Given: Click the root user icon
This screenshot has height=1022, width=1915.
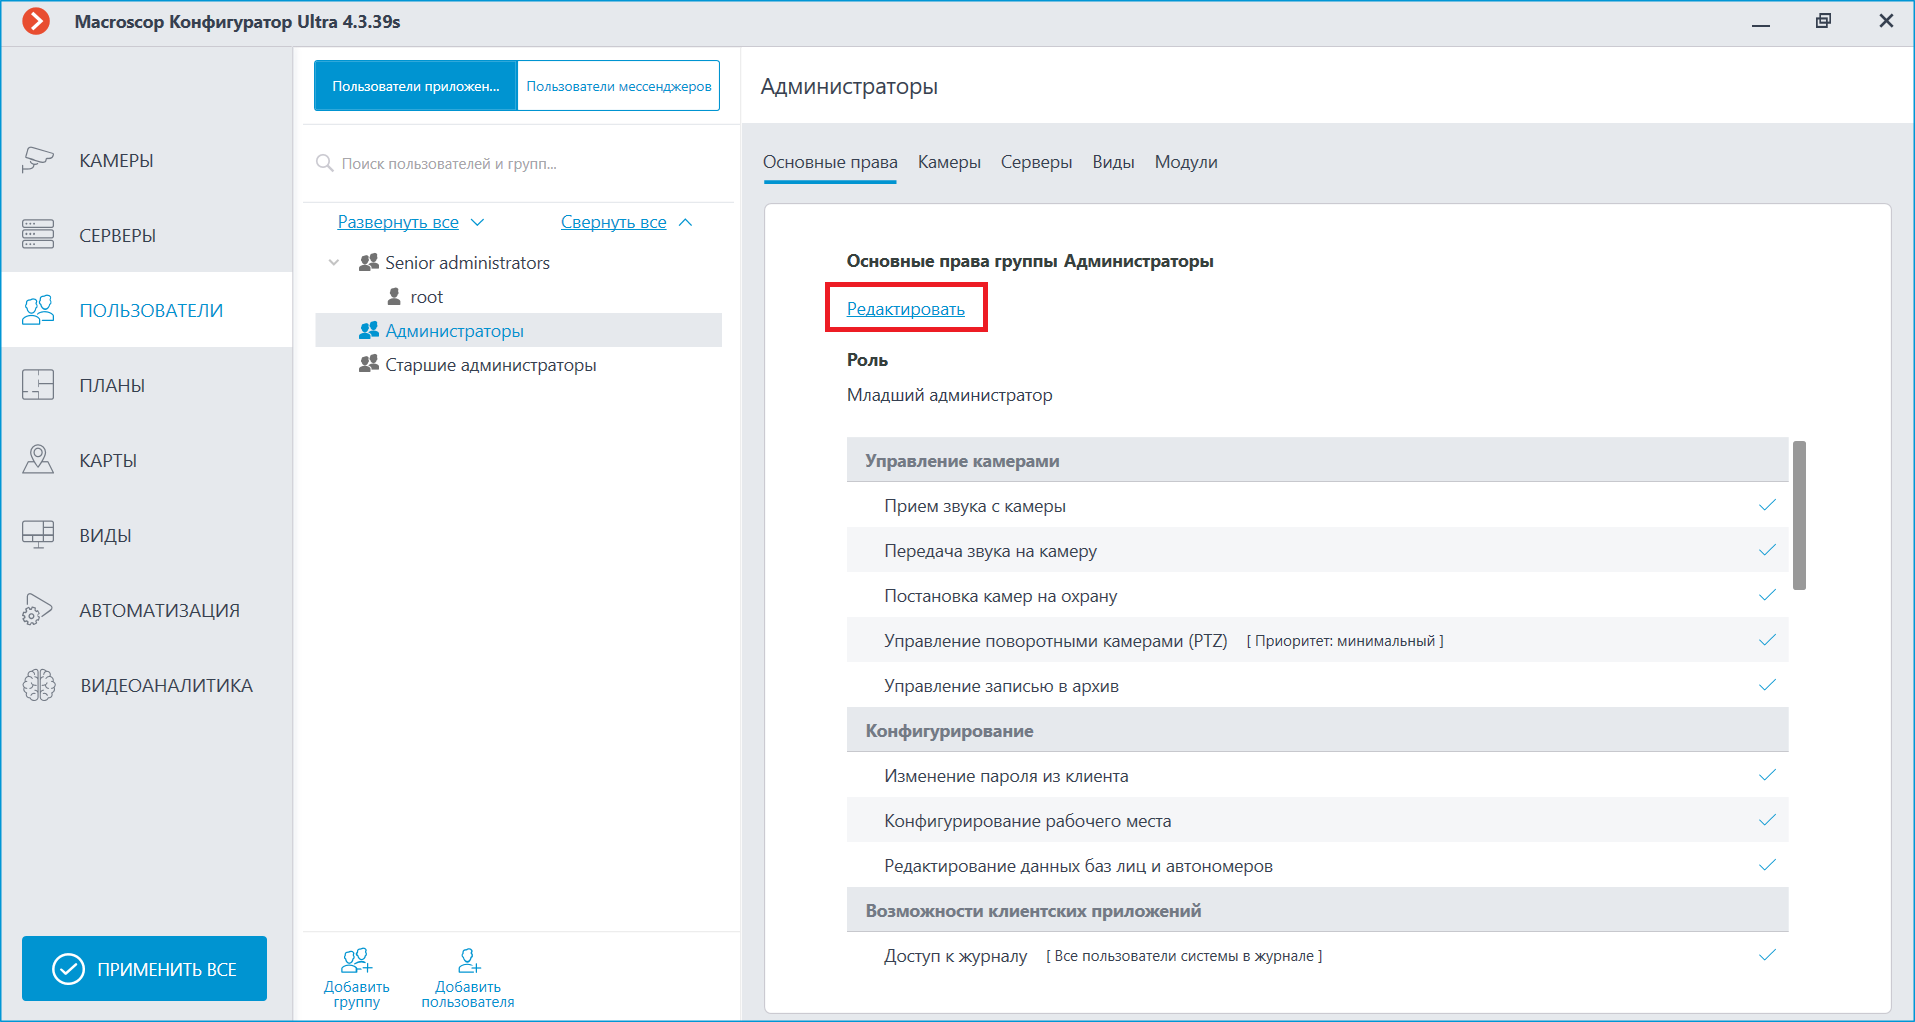Looking at the screenshot, I should (394, 297).
